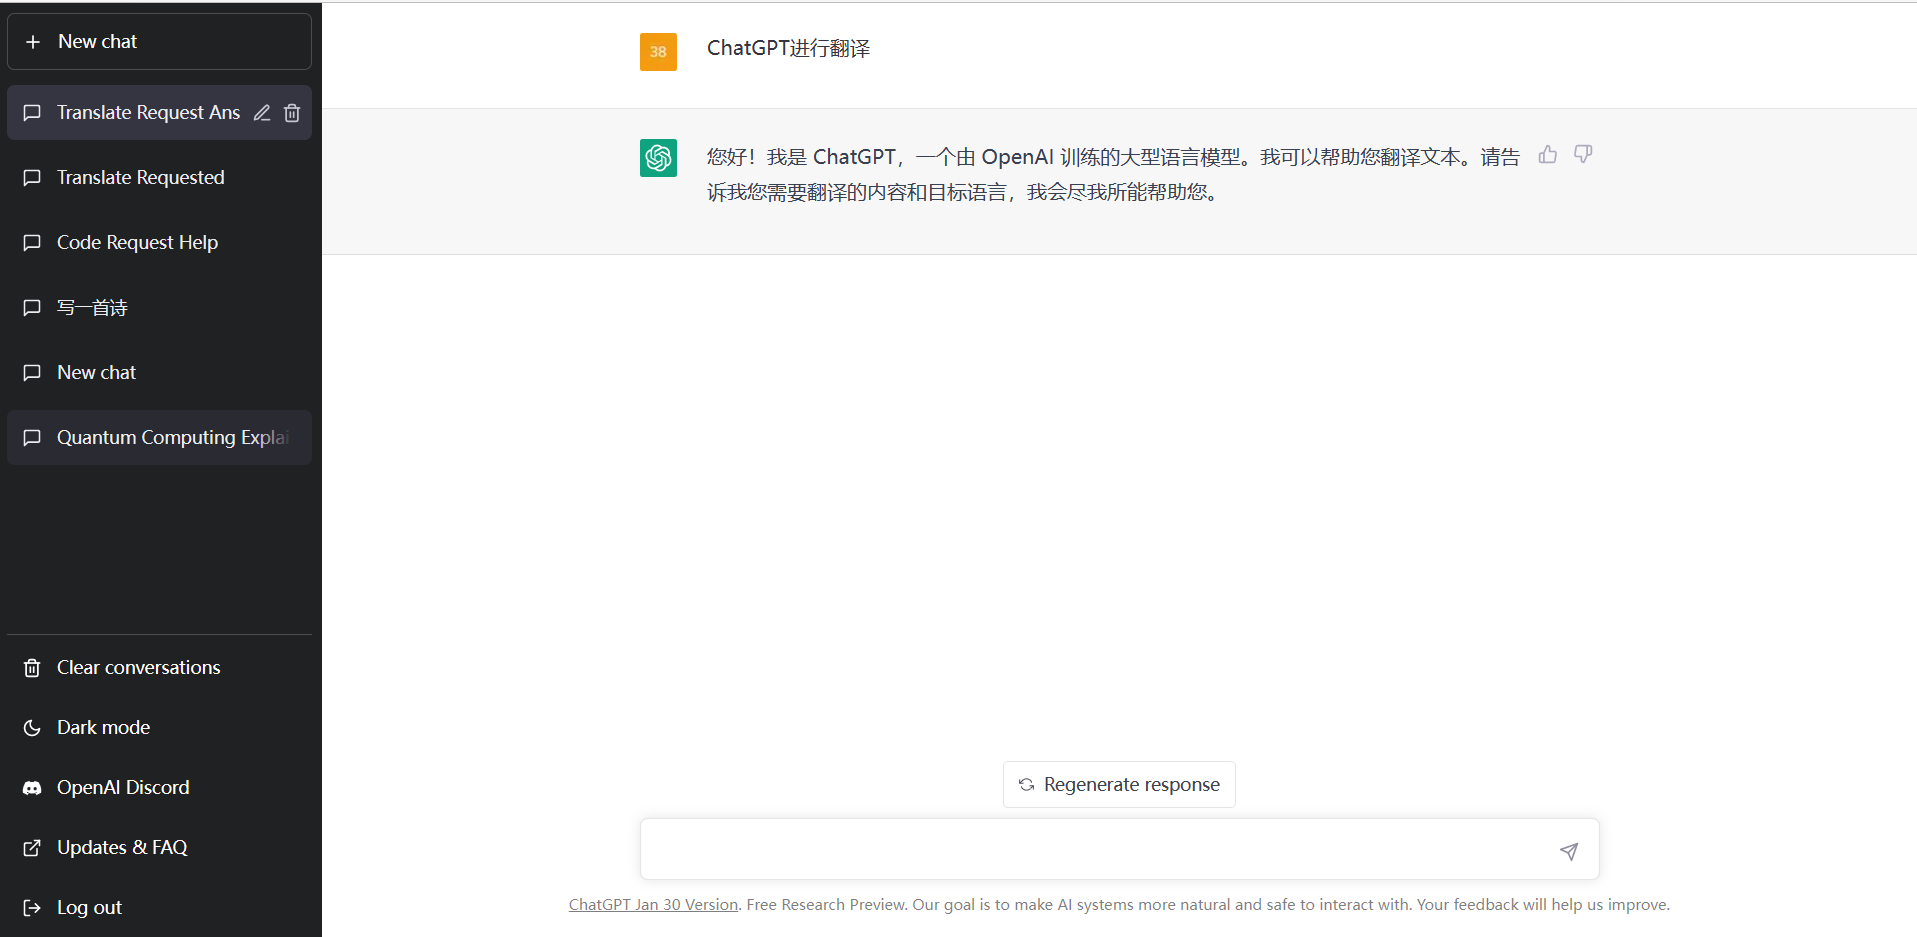Click the chat bubble icon beside Translate Requested
Image resolution: width=1917 pixels, height=937 pixels.
[32, 178]
